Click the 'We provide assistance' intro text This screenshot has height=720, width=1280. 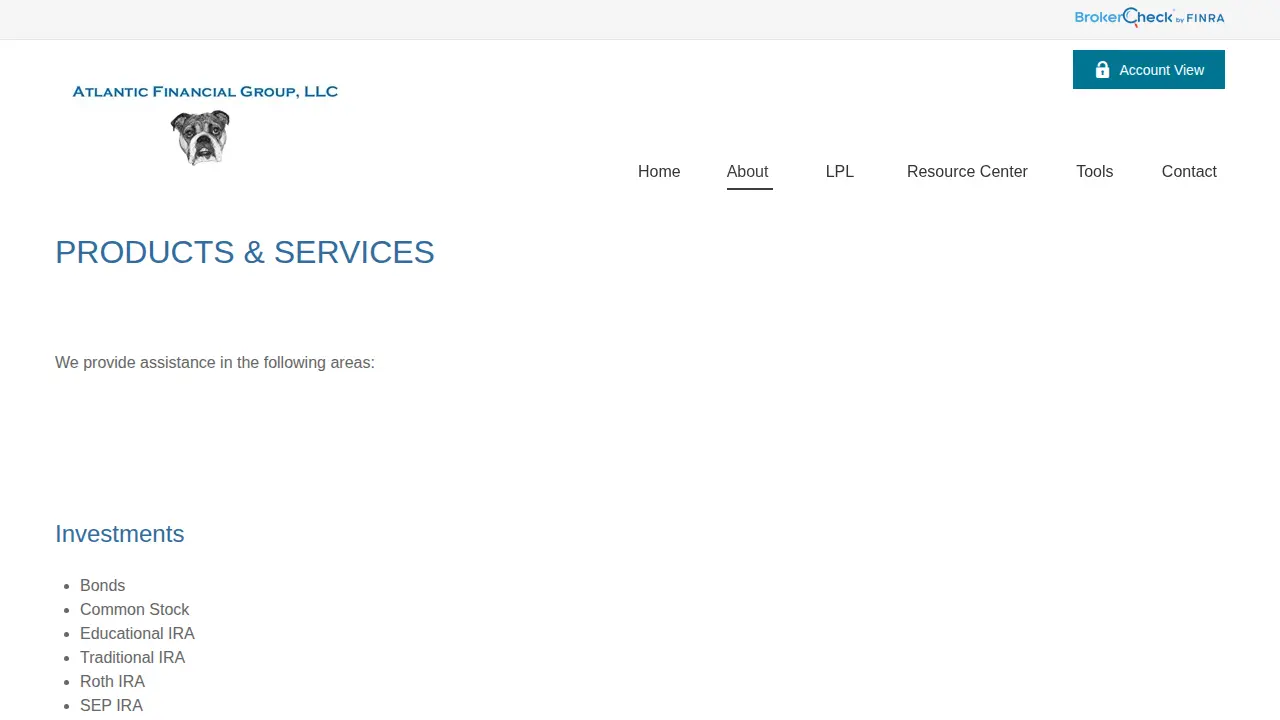point(215,362)
